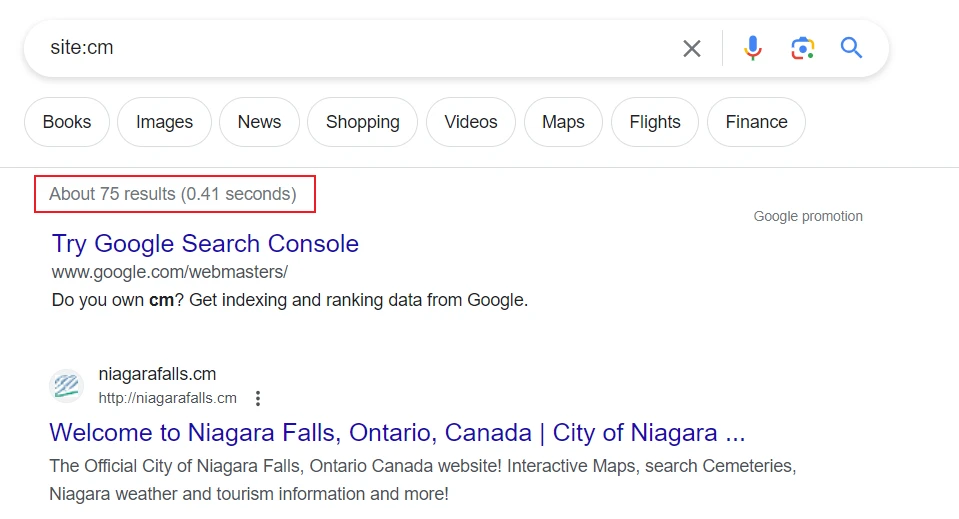Click the magnifying glass search button
Viewport: 959px width, 519px height.
(851, 48)
